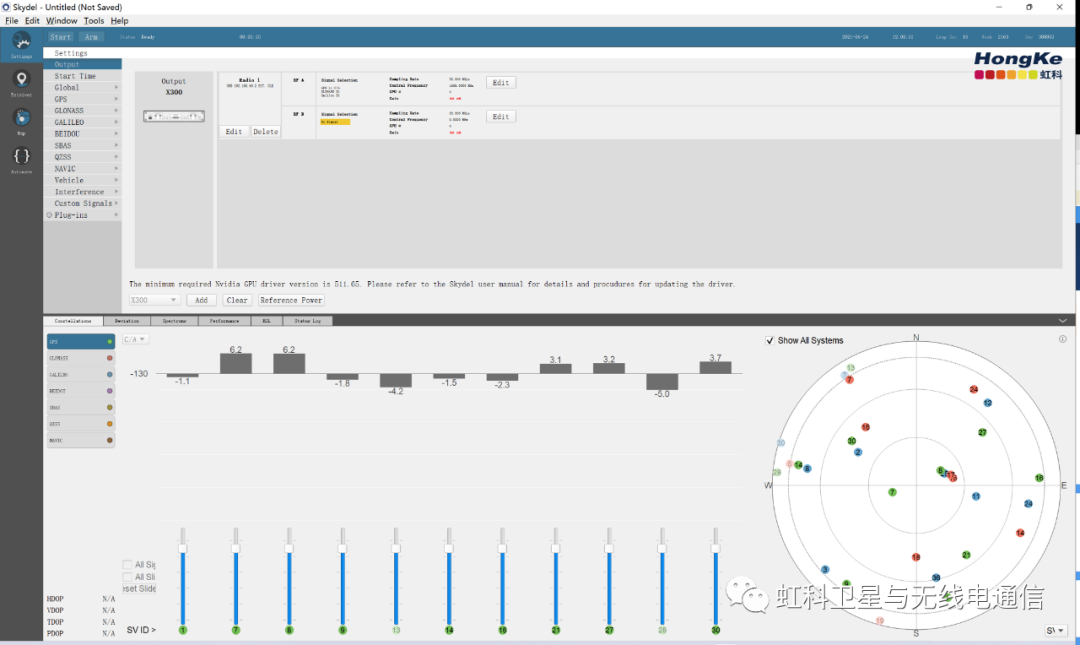Toggle the GLONASS constellation button
This screenshot has height=645, width=1080.
(x=81, y=358)
